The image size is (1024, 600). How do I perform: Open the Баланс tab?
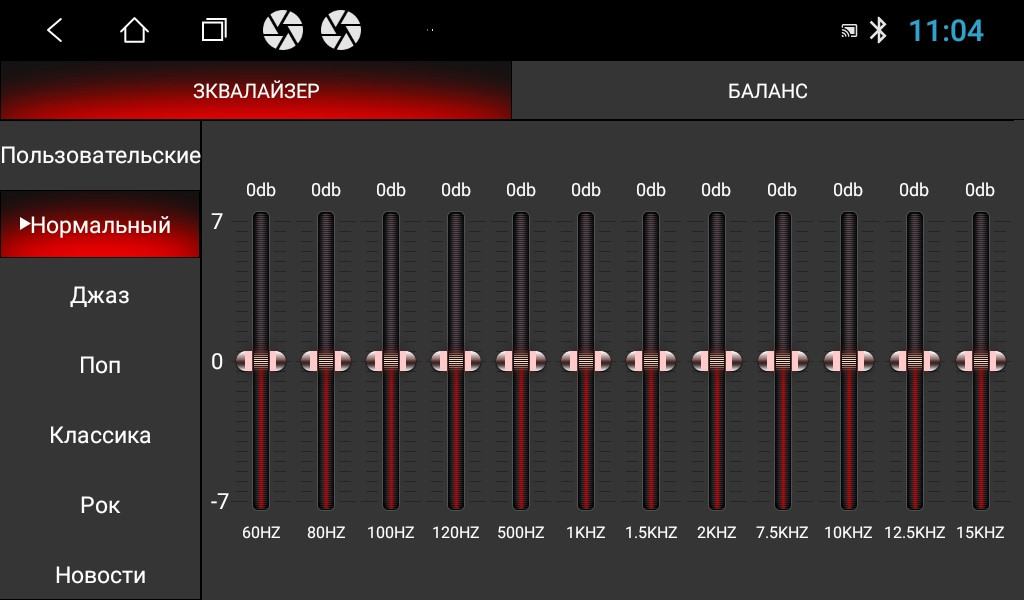[767, 91]
